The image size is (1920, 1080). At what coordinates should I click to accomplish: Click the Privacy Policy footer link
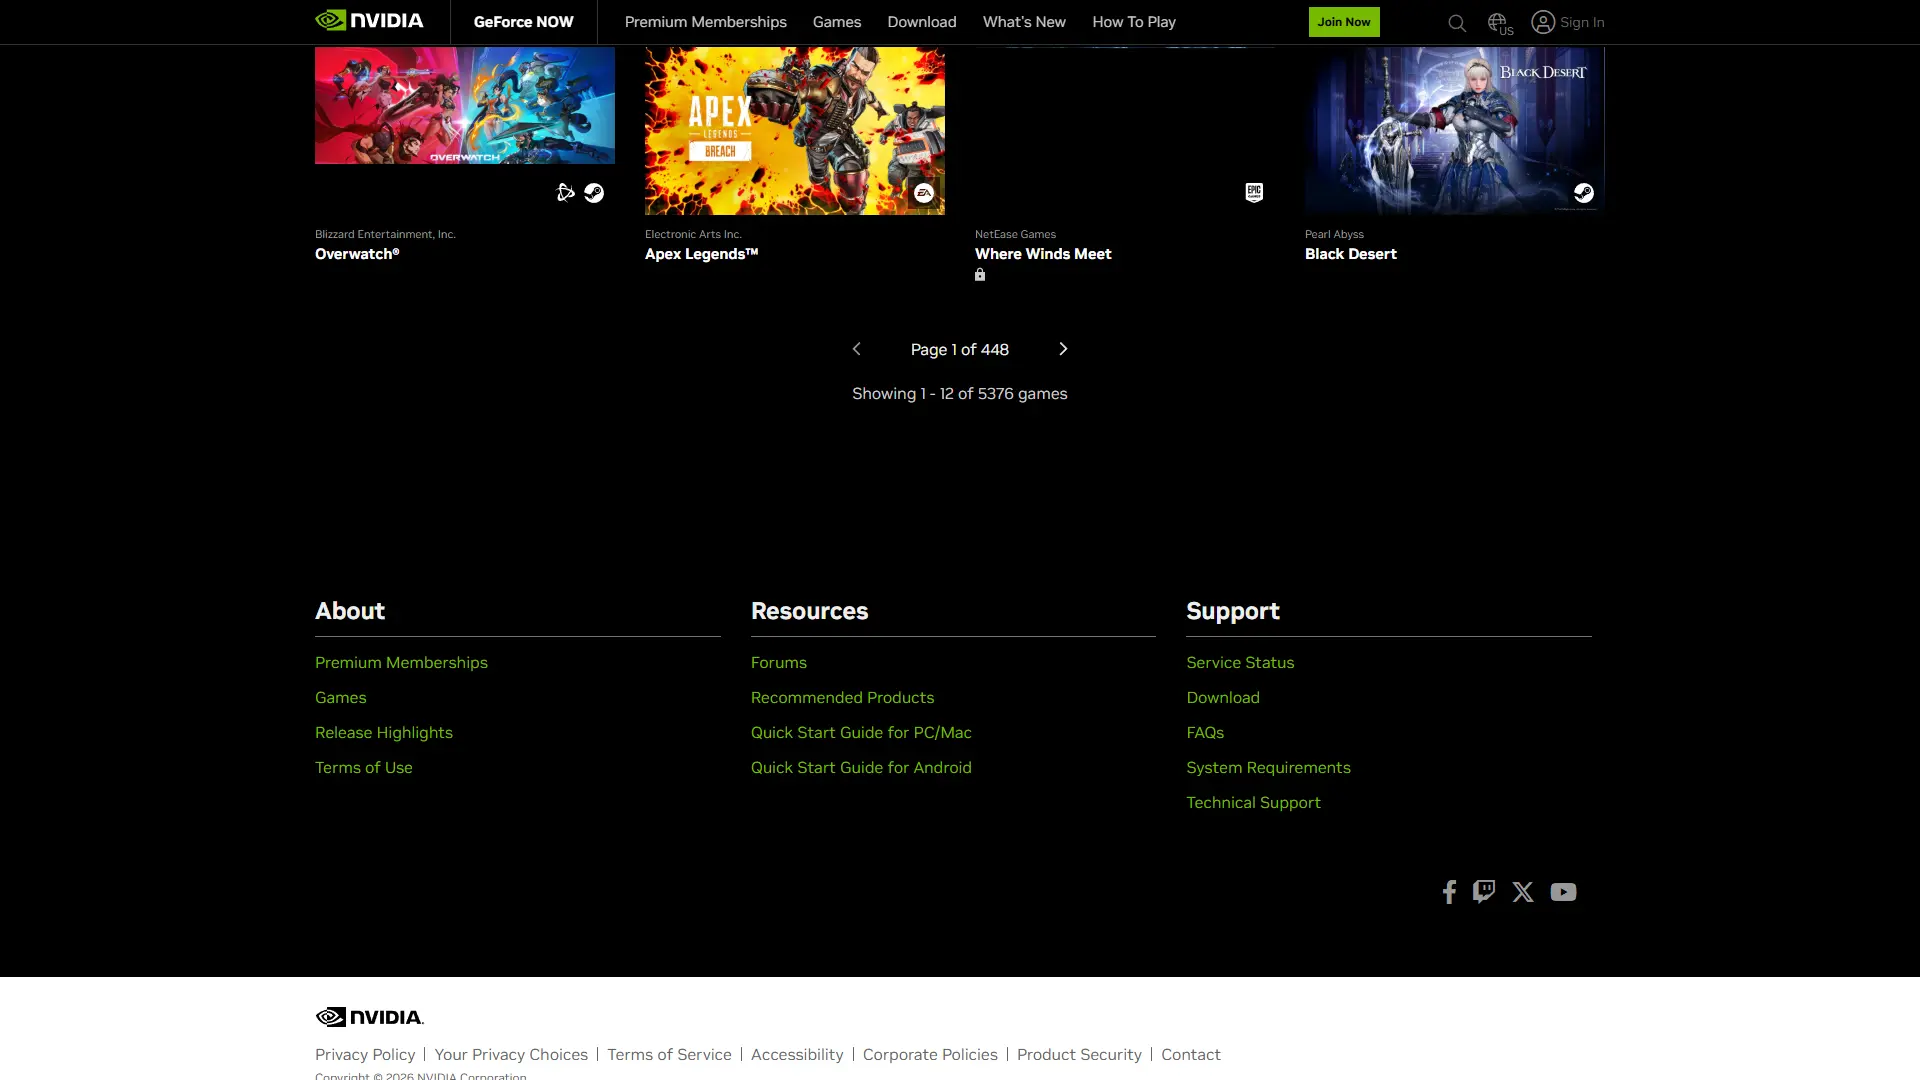pyautogui.click(x=365, y=1054)
